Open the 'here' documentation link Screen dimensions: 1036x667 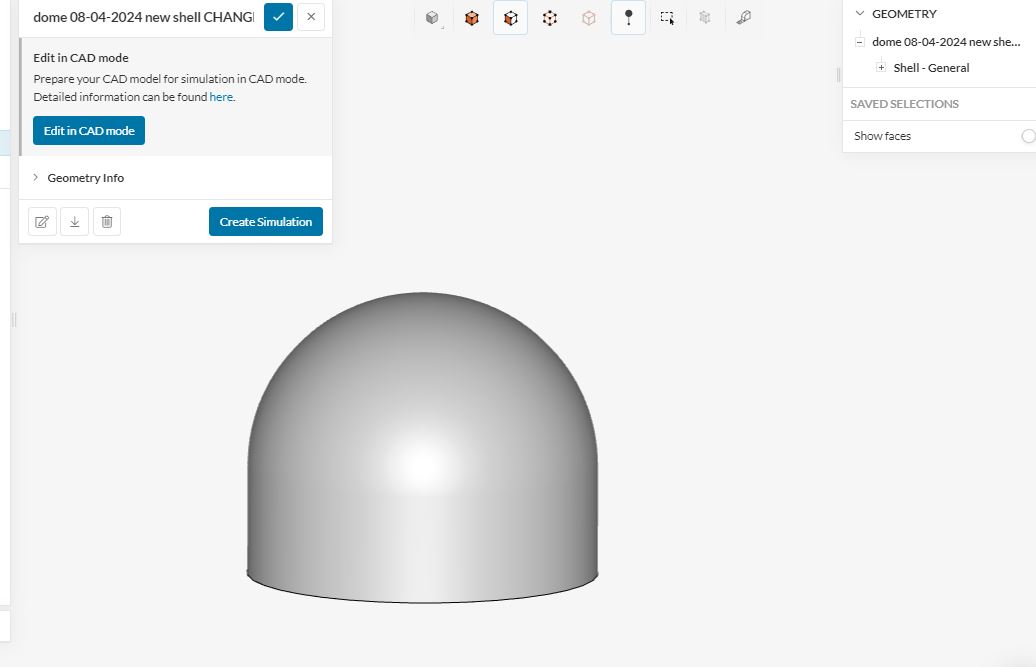pyautogui.click(x=221, y=96)
